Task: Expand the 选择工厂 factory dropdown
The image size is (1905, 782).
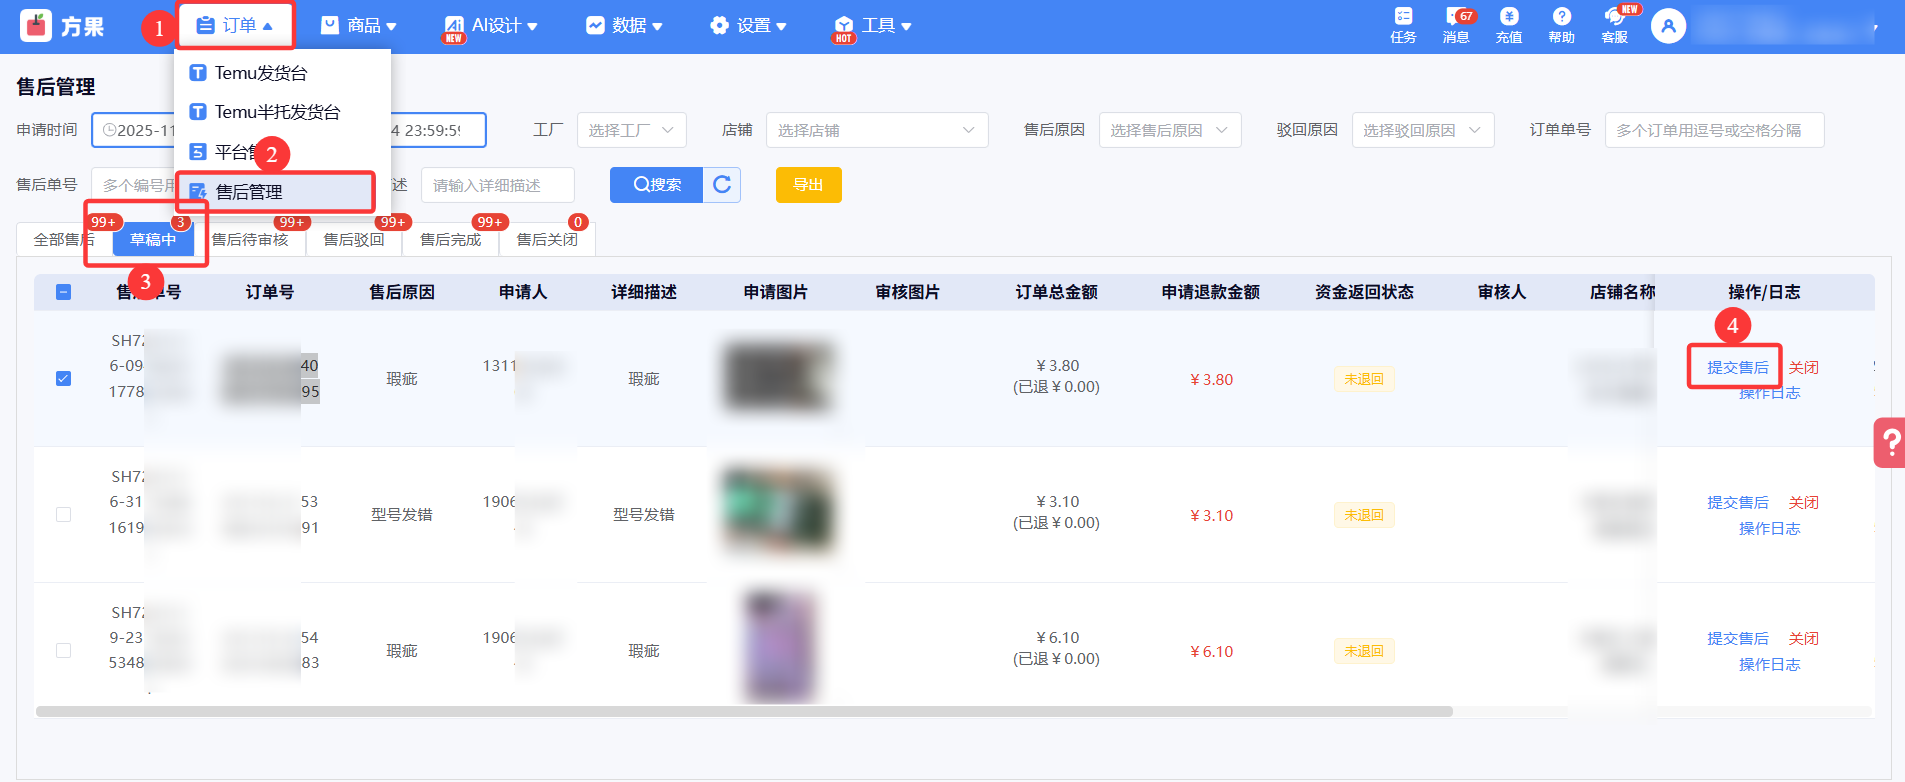Action: (631, 130)
